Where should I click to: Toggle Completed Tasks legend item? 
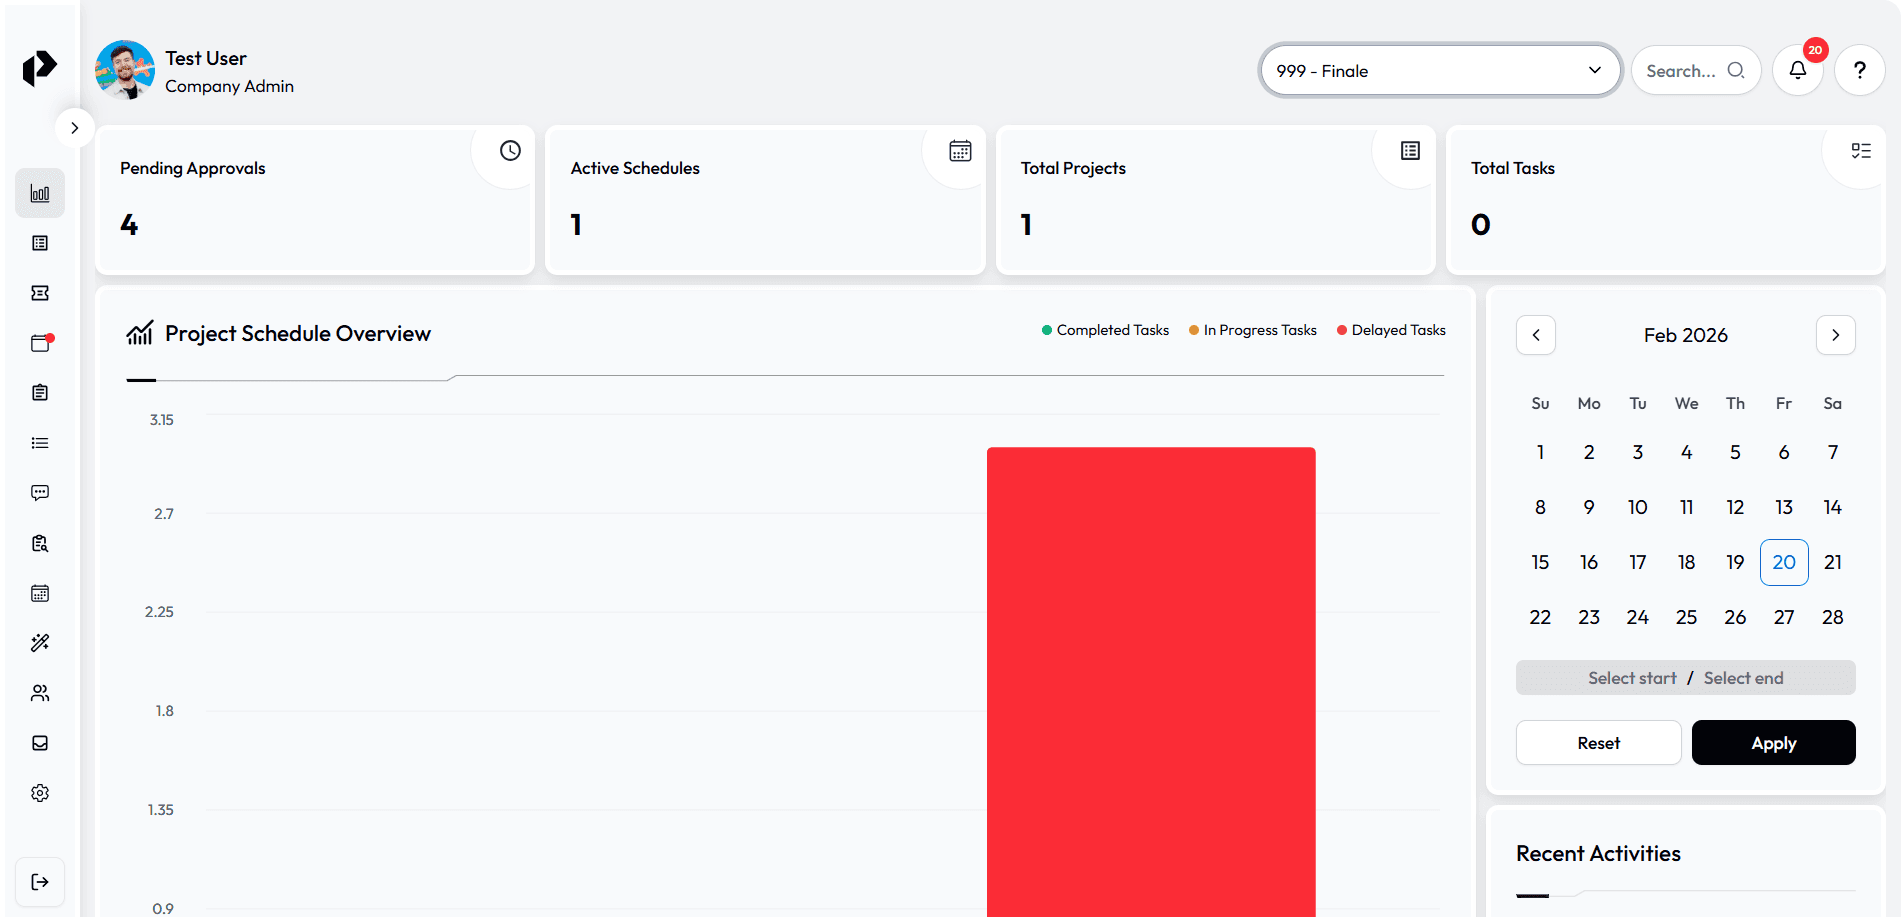(1105, 330)
